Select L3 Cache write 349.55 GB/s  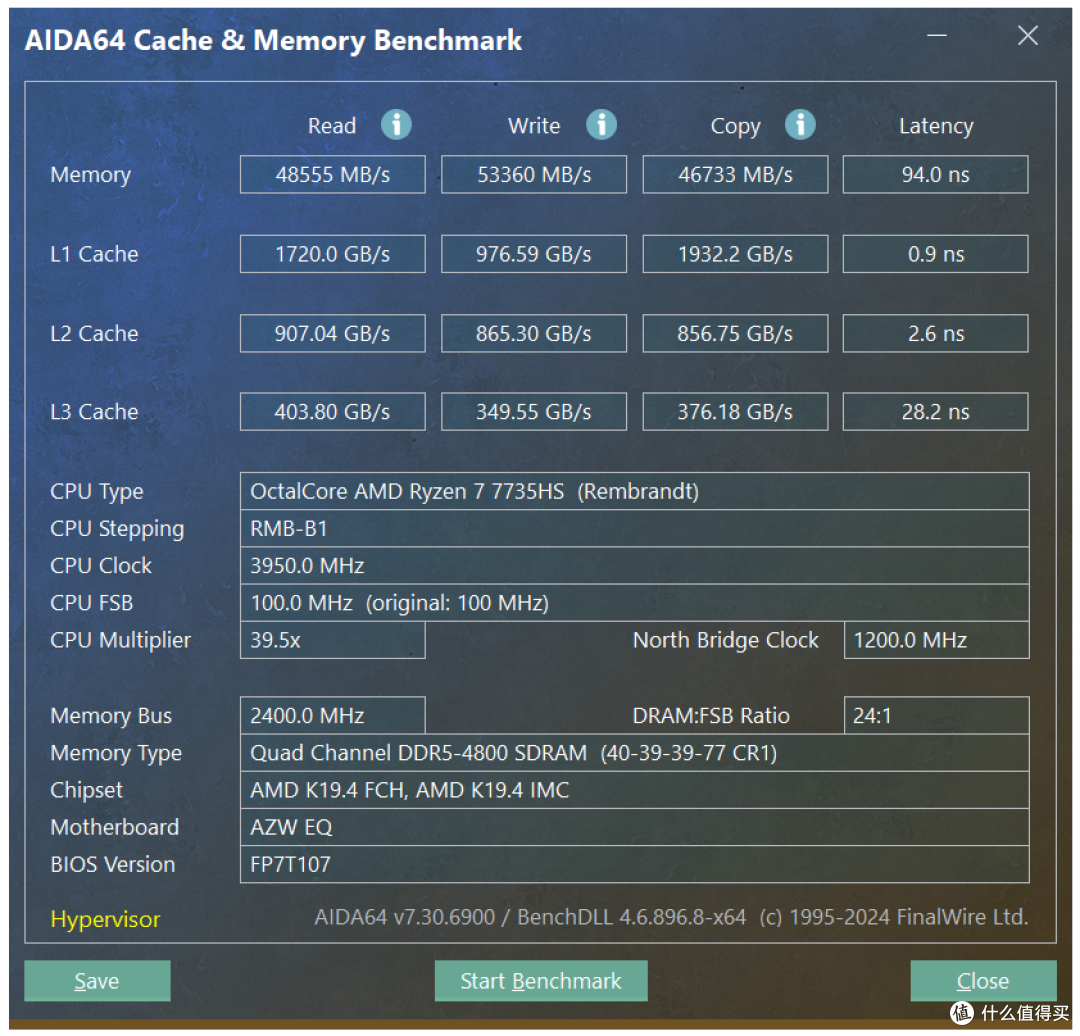pyautogui.click(x=534, y=412)
